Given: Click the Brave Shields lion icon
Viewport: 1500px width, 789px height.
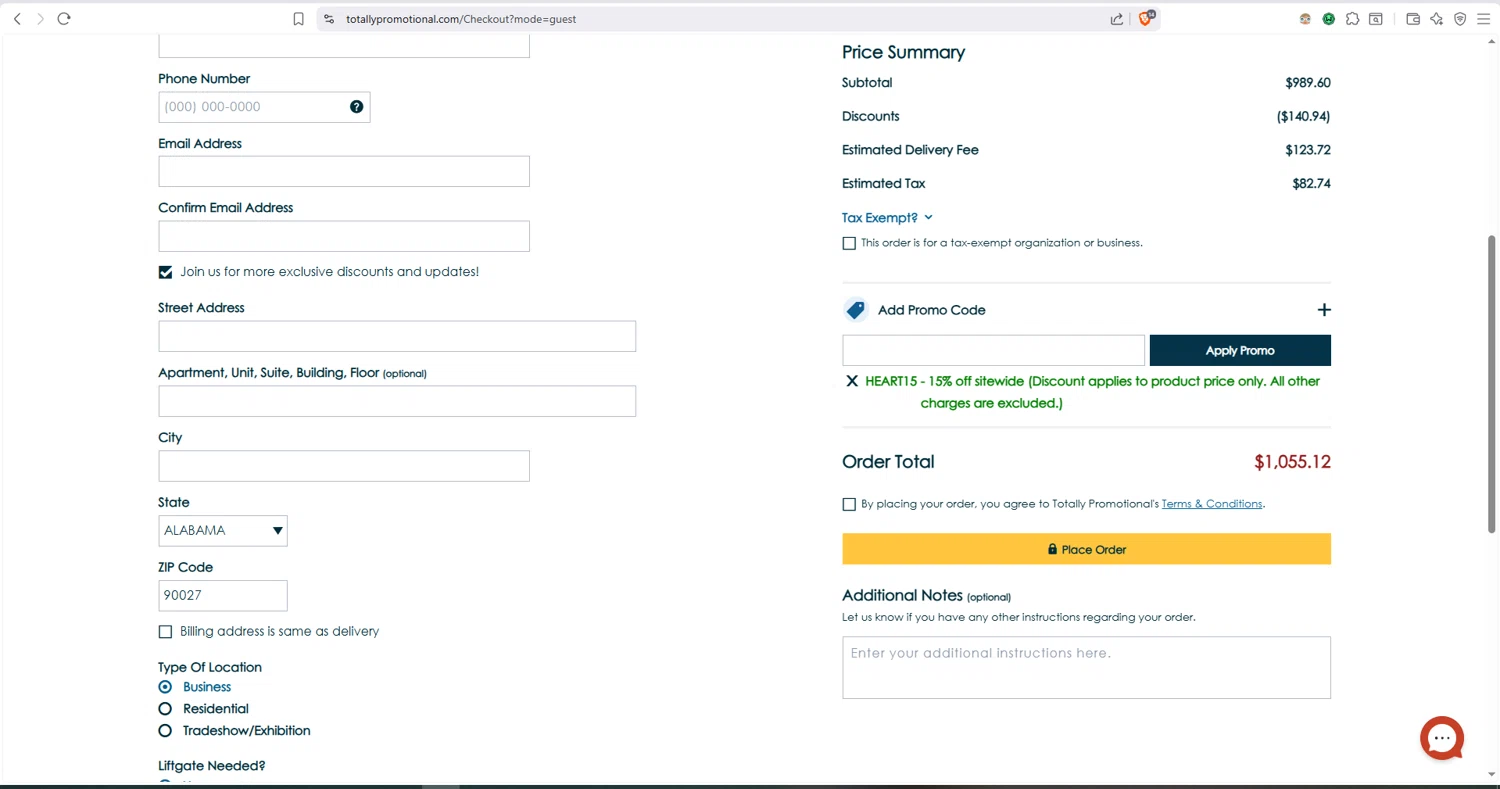Looking at the screenshot, I should click(1146, 18).
